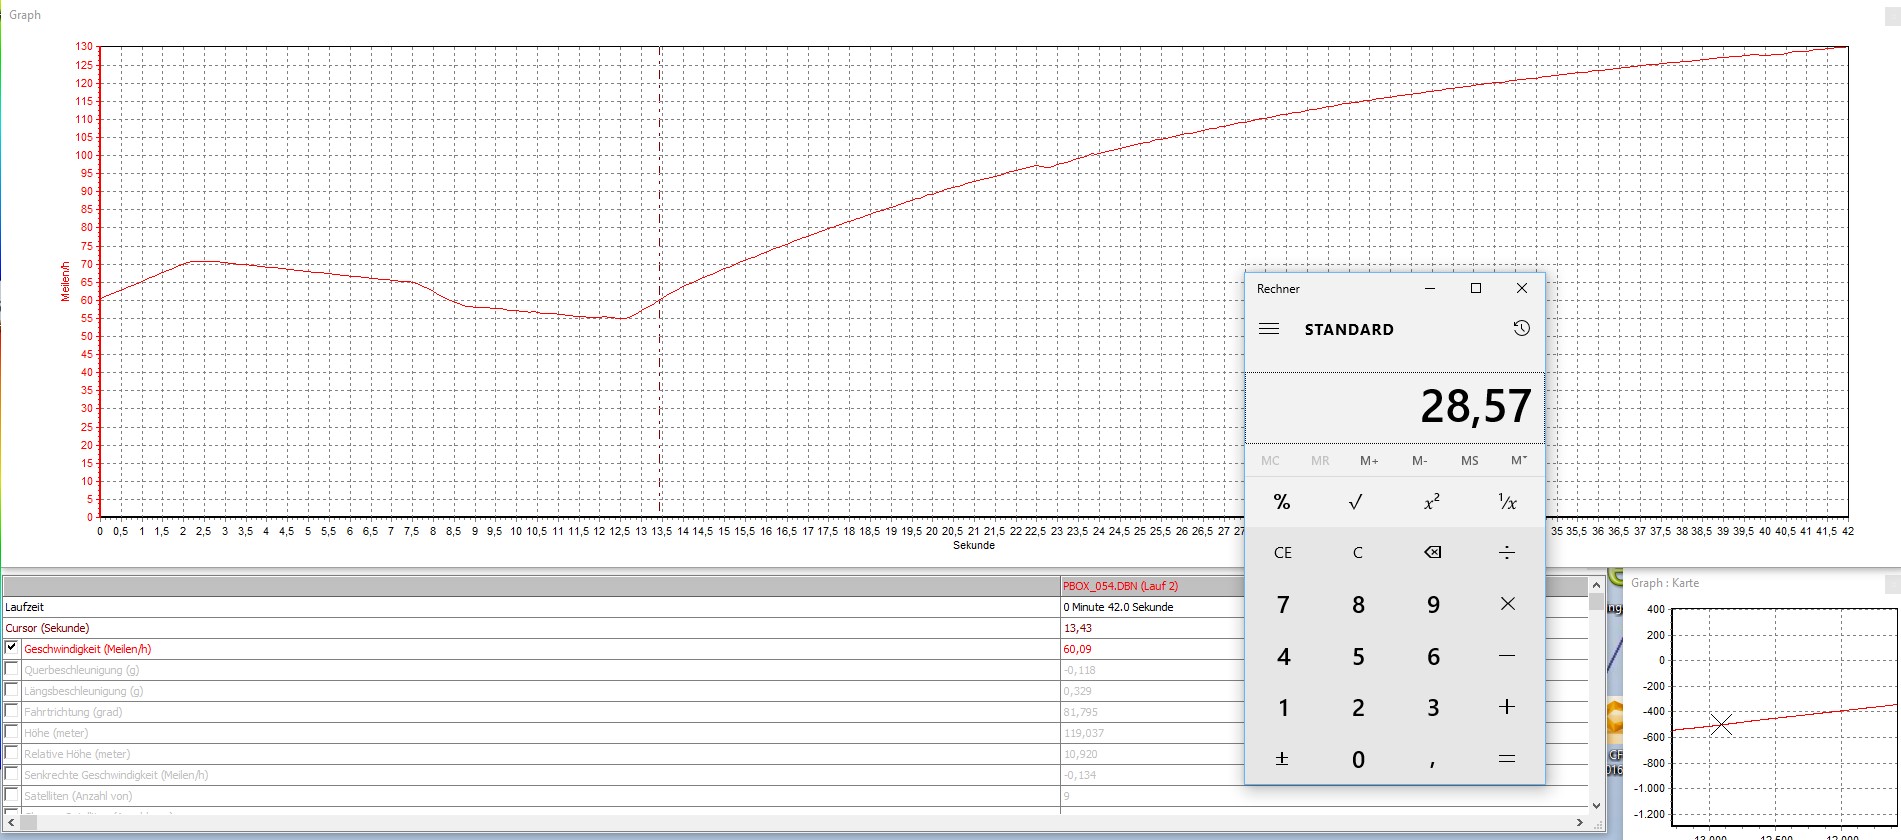Click the Graph : Karte panel title
The width and height of the screenshot is (1901, 840).
[1664, 583]
